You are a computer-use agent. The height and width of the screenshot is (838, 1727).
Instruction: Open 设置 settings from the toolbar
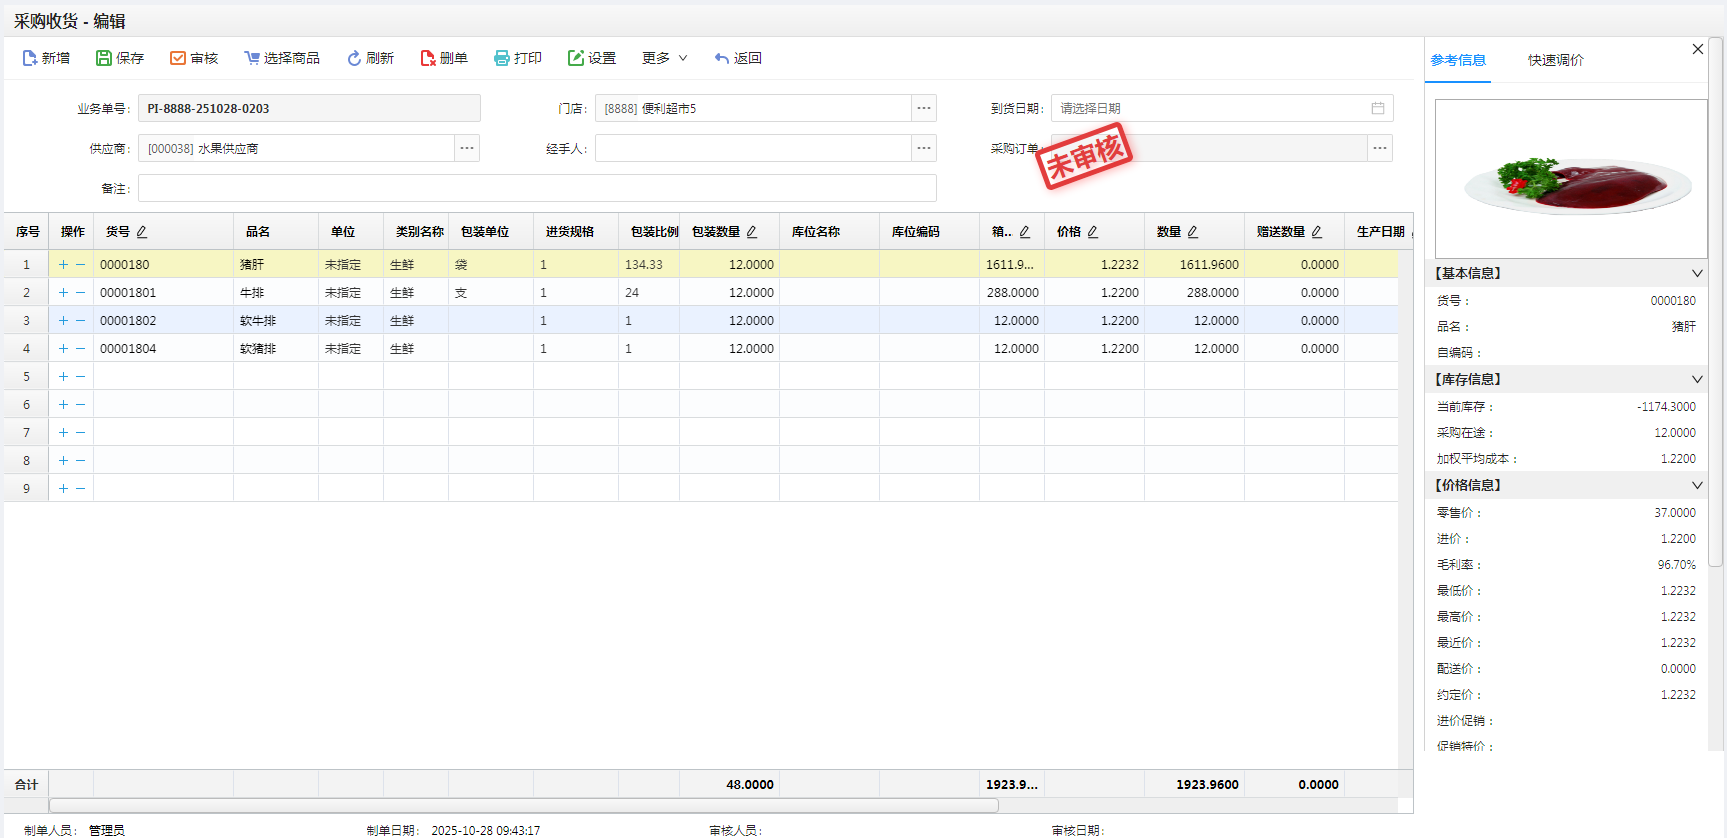click(591, 58)
